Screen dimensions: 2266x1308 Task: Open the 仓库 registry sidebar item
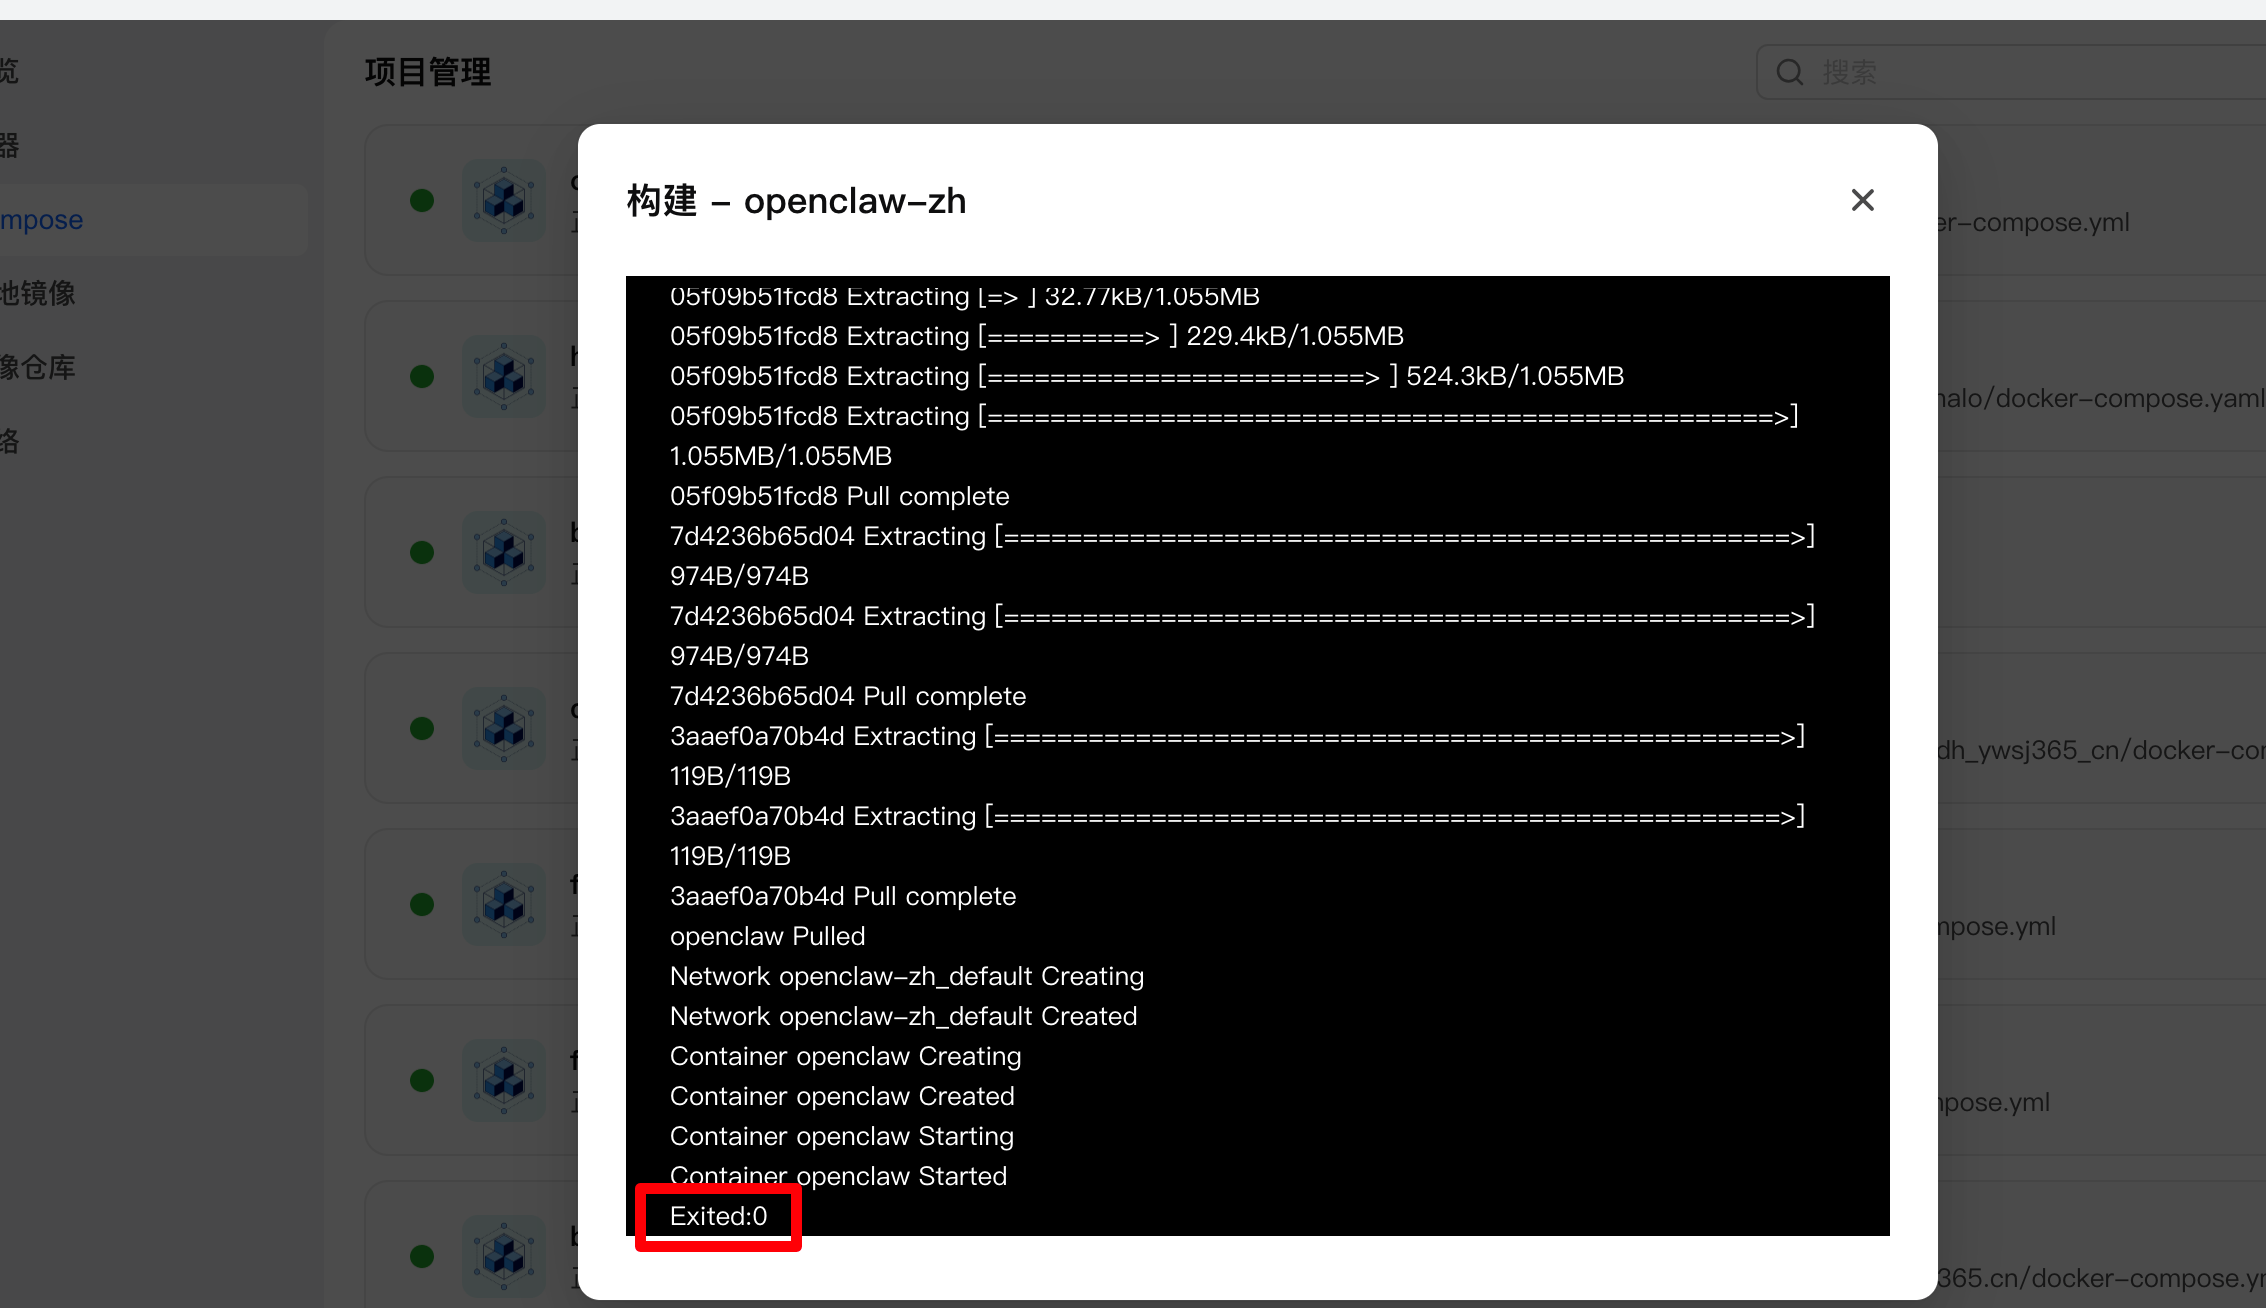[x=38, y=367]
